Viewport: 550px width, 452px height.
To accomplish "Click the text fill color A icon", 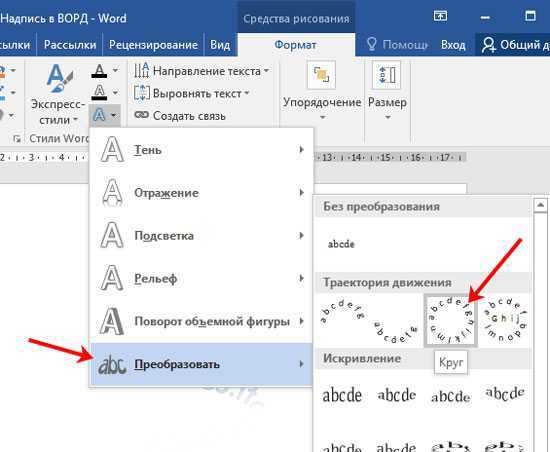I will click(99, 71).
